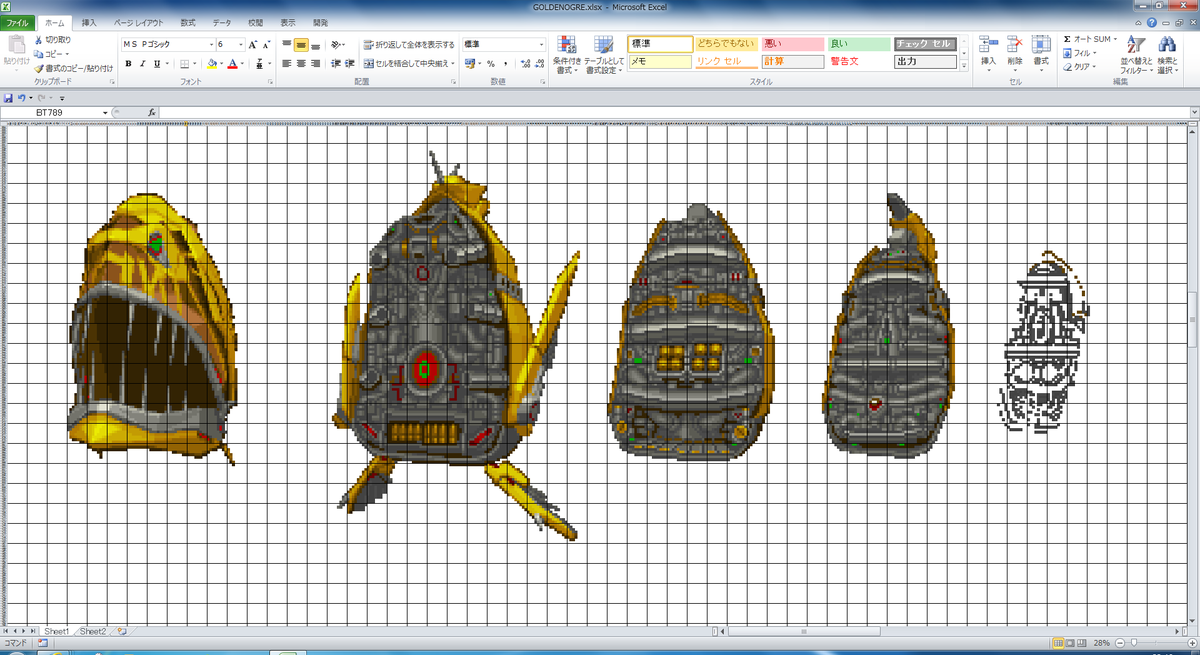Open the font name dropdown MS Pゴシック
The image size is (1200, 655).
(x=212, y=45)
